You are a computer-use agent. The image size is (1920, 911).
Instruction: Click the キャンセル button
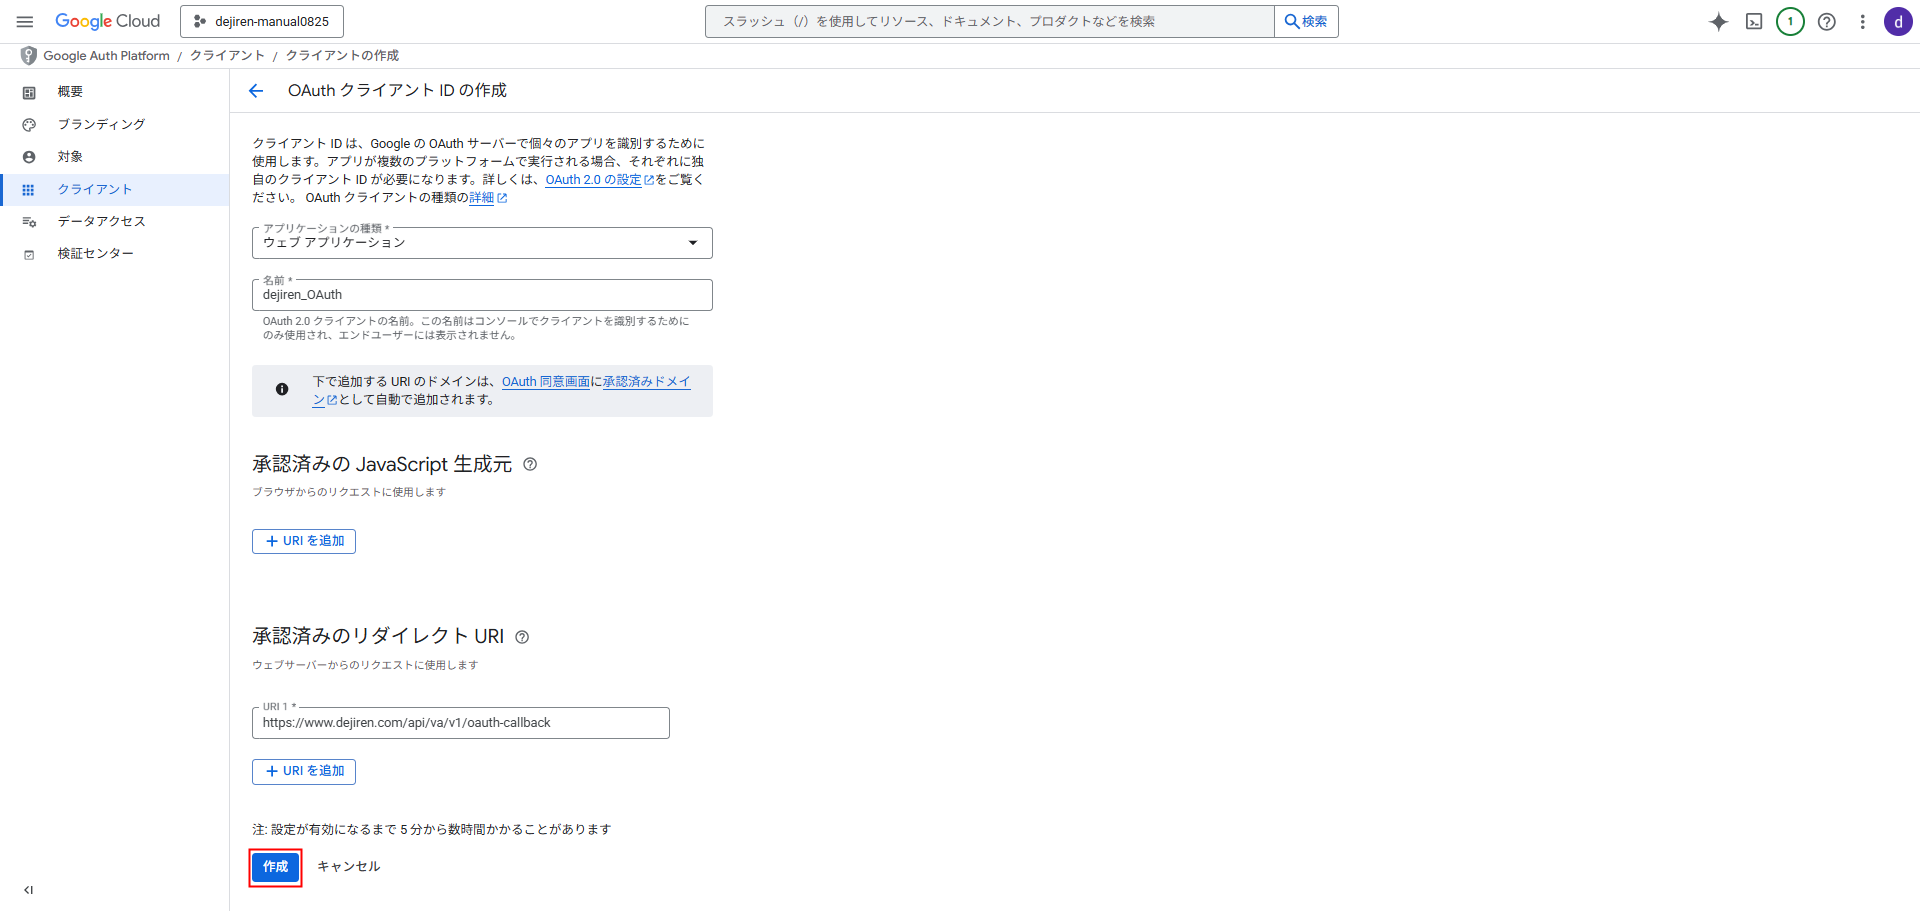point(348,867)
